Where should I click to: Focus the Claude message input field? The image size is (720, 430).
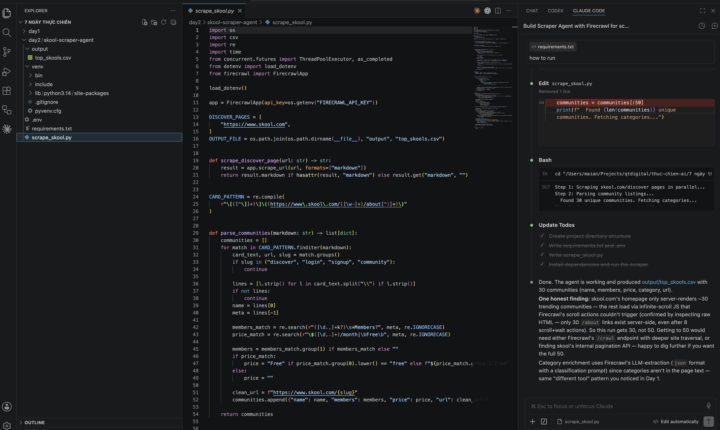tap(615, 406)
